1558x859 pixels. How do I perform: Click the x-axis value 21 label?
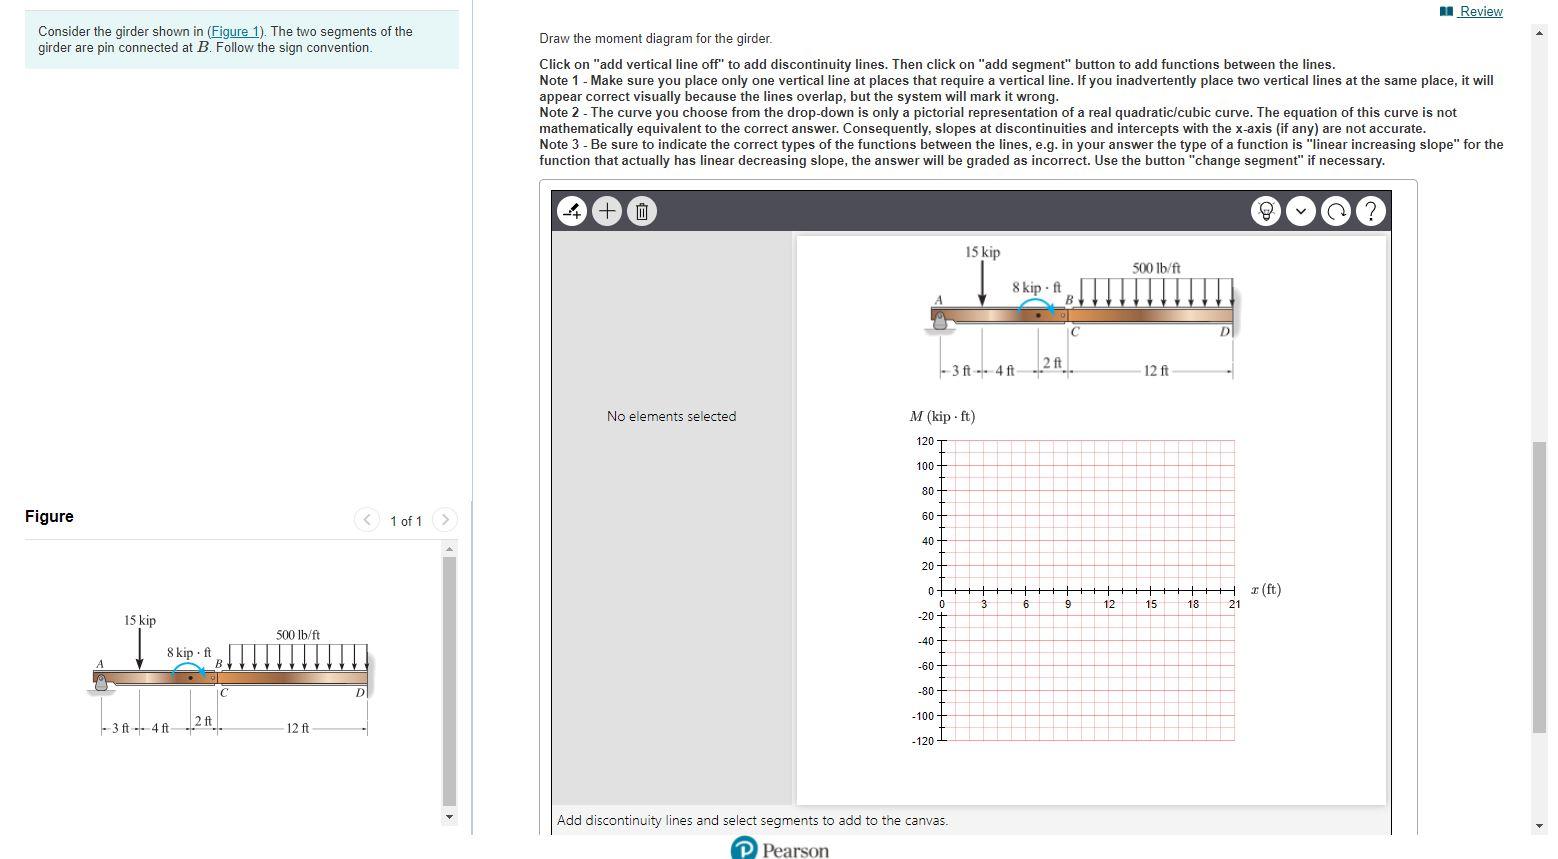tap(1234, 604)
